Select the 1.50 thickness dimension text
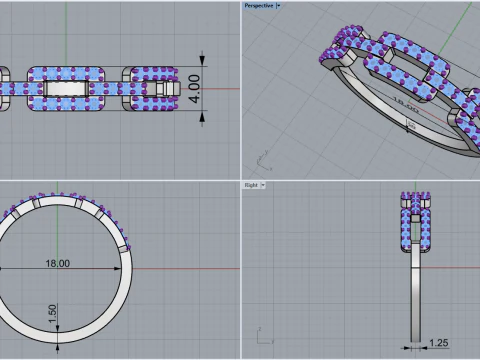The width and height of the screenshot is (480, 360). pyautogui.click(x=53, y=314)
